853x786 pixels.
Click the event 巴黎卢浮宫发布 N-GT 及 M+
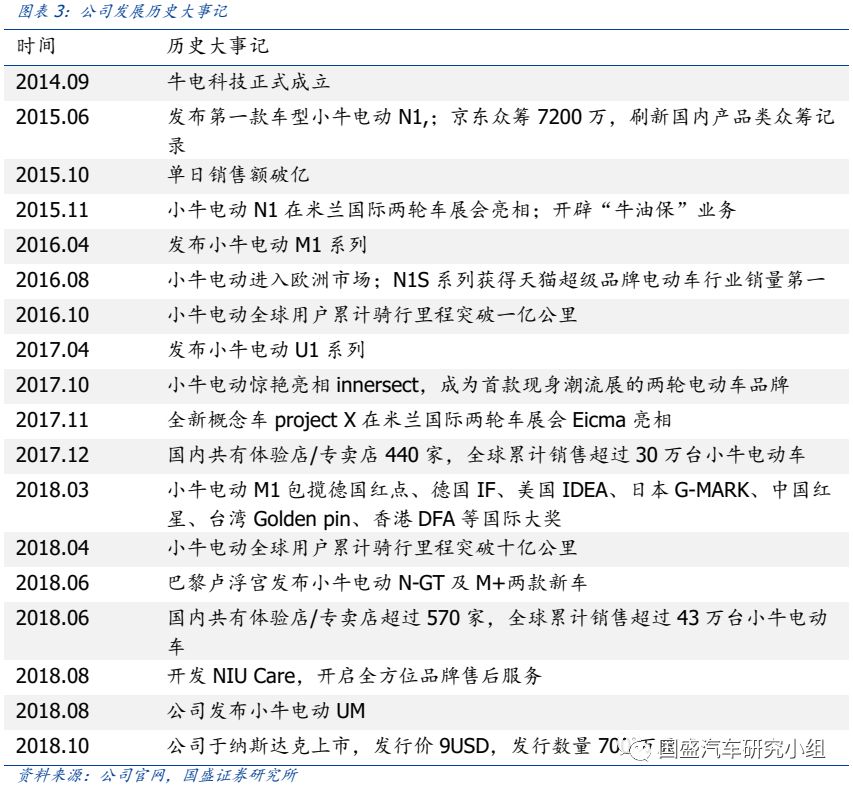[x=377, y=583]
